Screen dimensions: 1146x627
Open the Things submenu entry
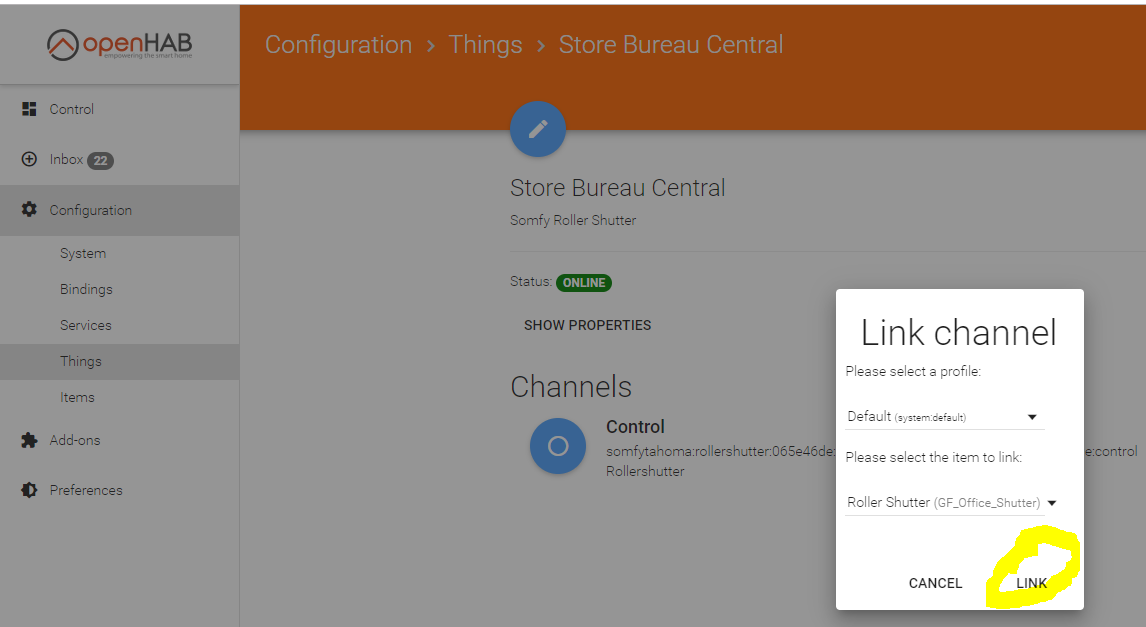pos(120,362)
